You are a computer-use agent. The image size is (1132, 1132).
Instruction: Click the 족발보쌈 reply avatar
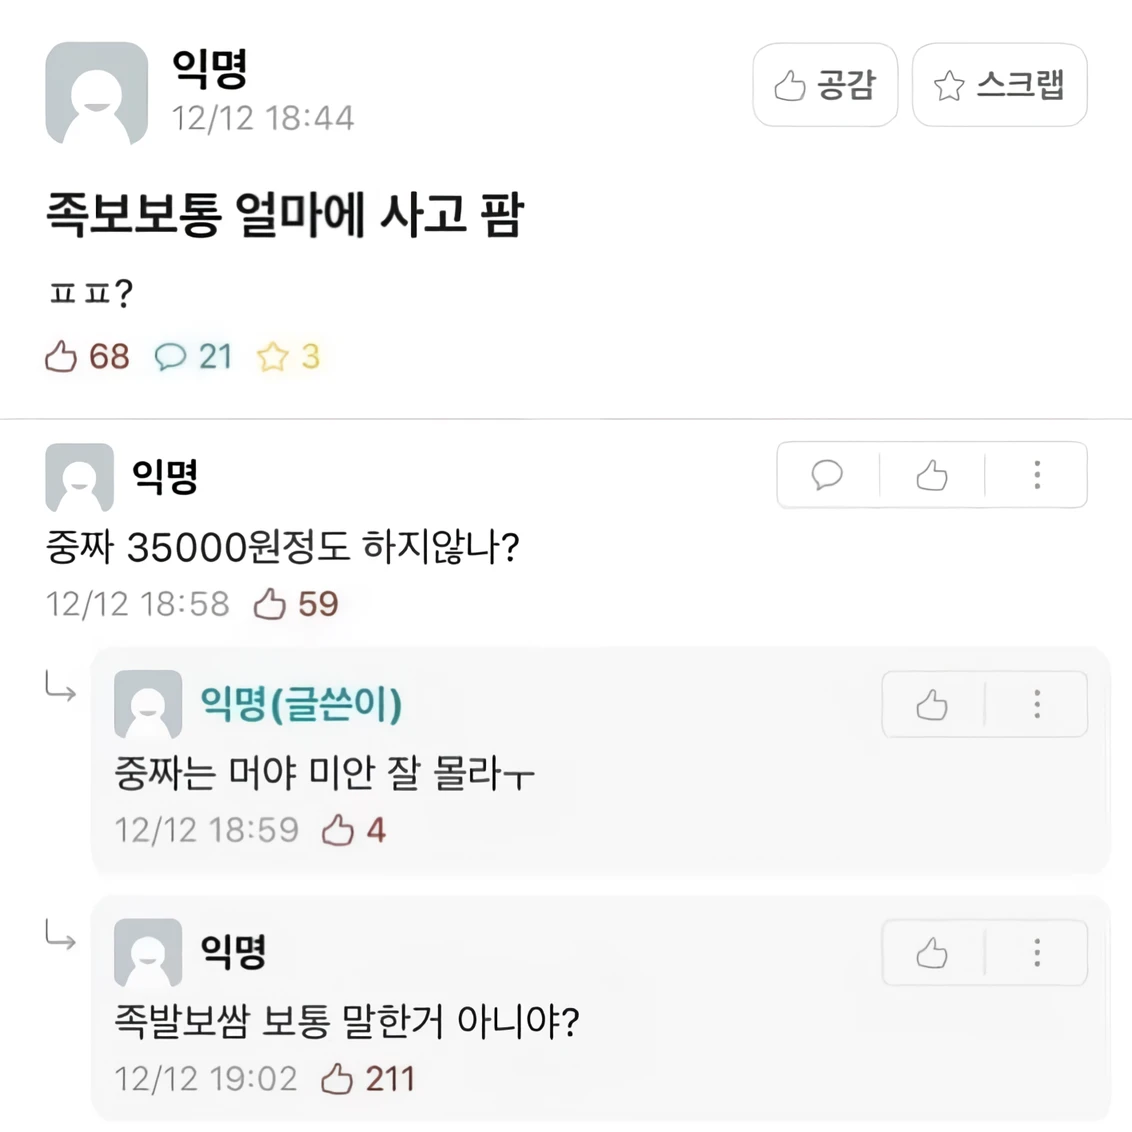coord(148,952)
